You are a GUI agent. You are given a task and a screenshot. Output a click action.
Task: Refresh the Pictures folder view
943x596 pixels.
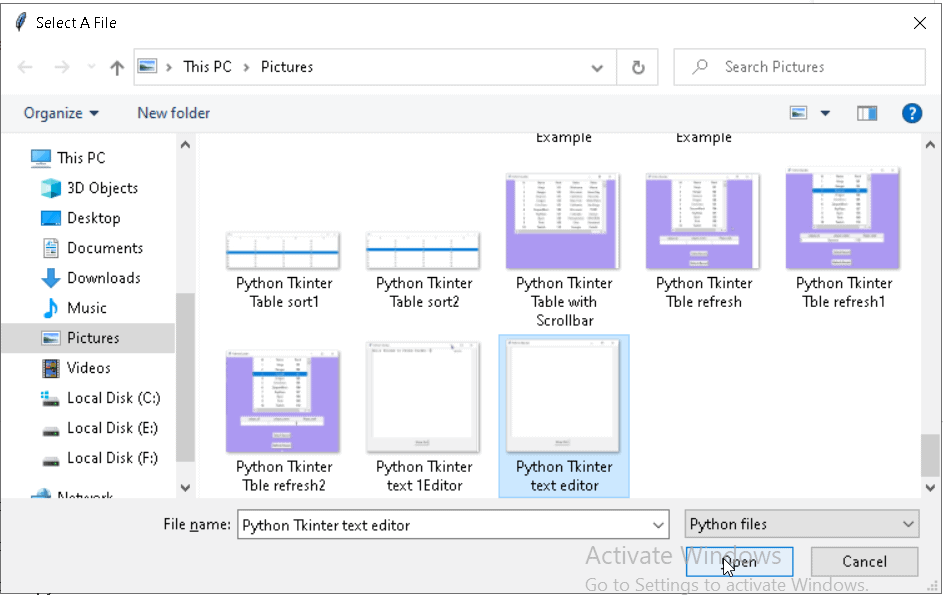[x=637, y=67]
